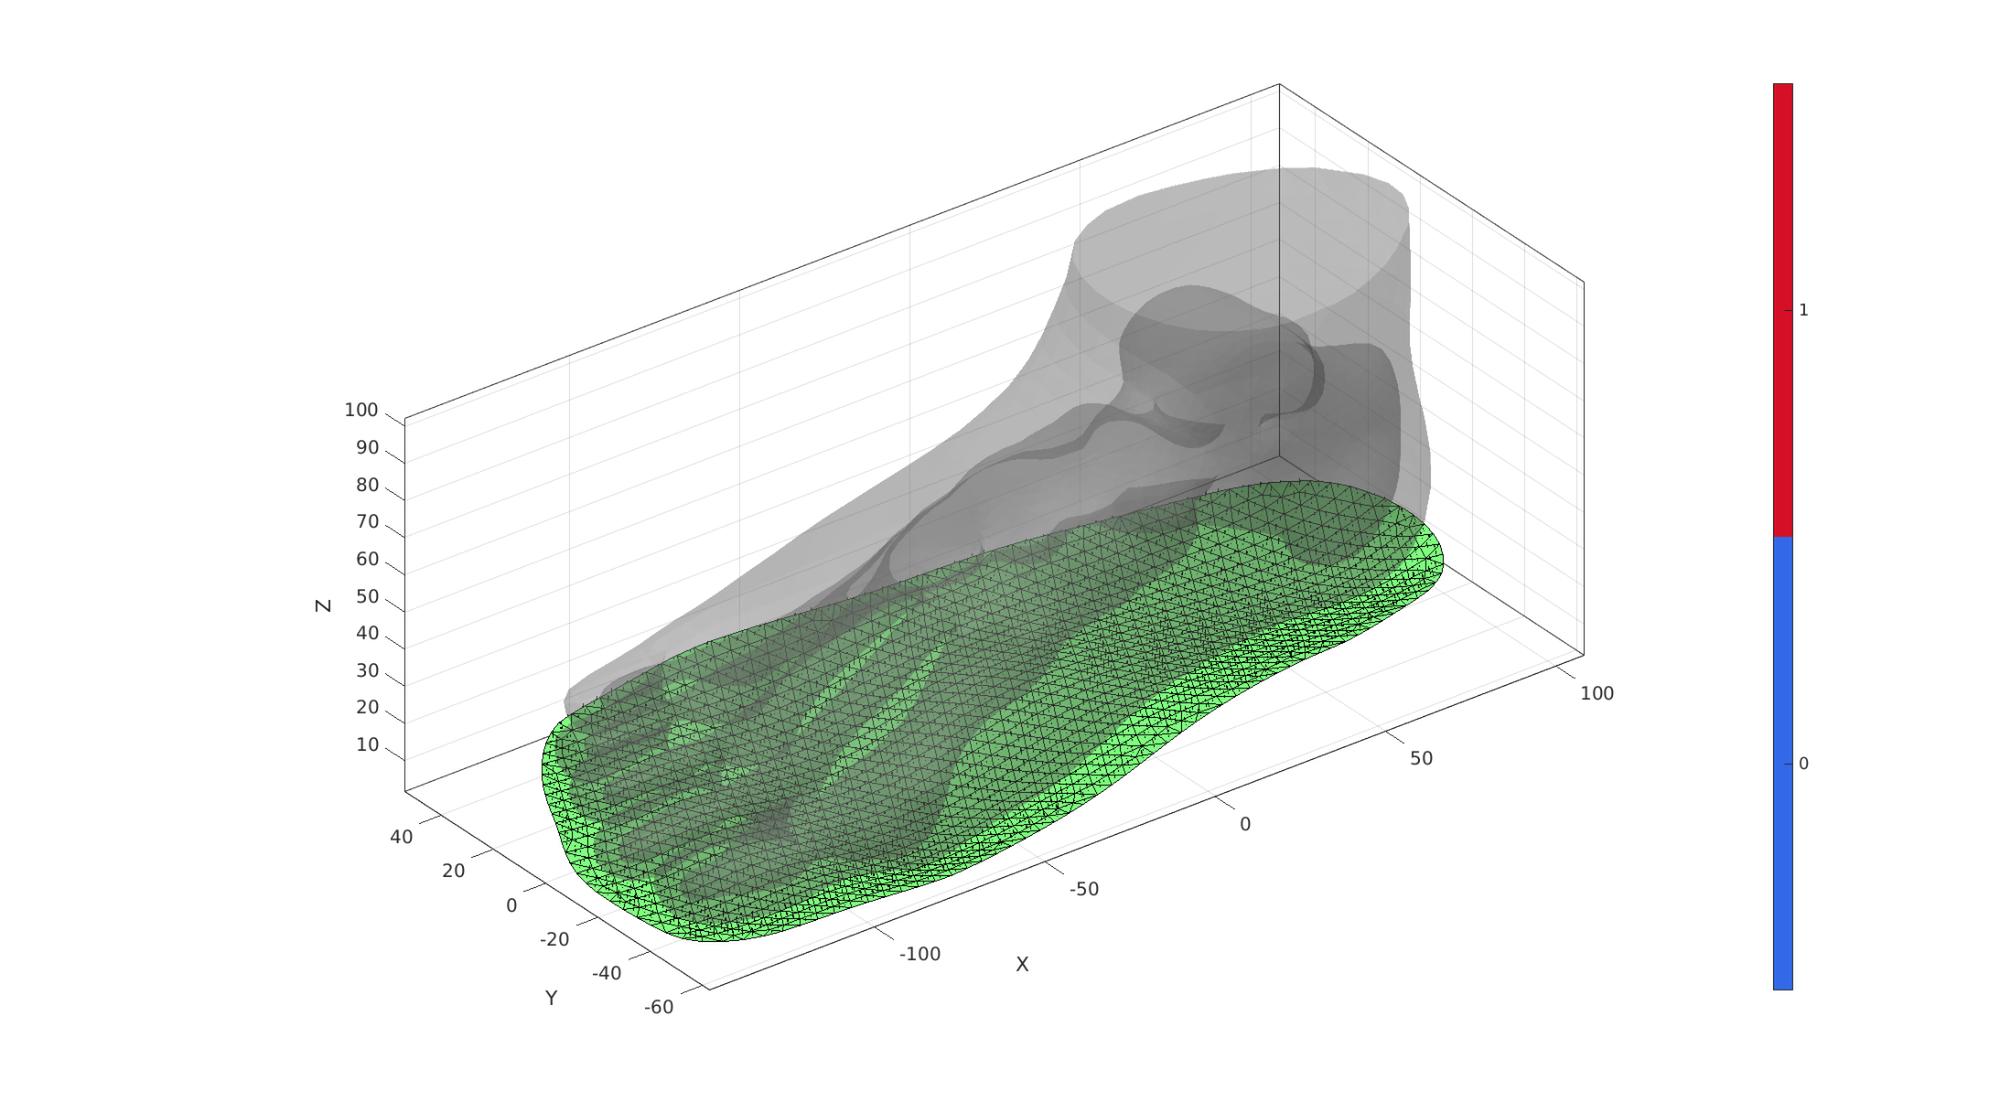The height and width of the screenshot is (1113, 2000).
Task: Click colorbar tick label 0
Action: pyautogui.click(x=1803, y=763)
